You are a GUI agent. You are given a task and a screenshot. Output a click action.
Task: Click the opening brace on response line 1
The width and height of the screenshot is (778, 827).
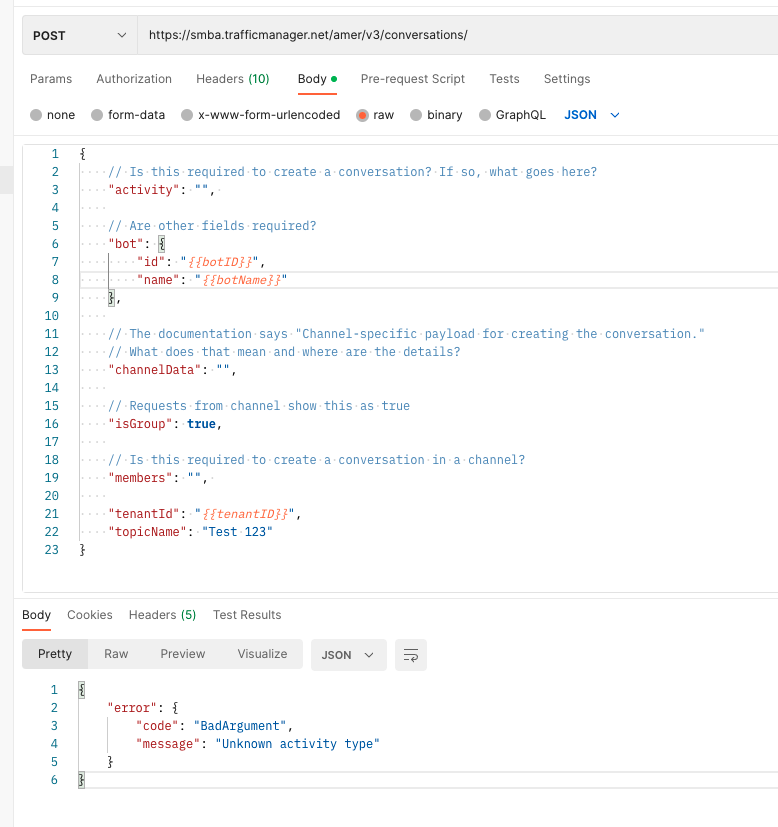81,690
